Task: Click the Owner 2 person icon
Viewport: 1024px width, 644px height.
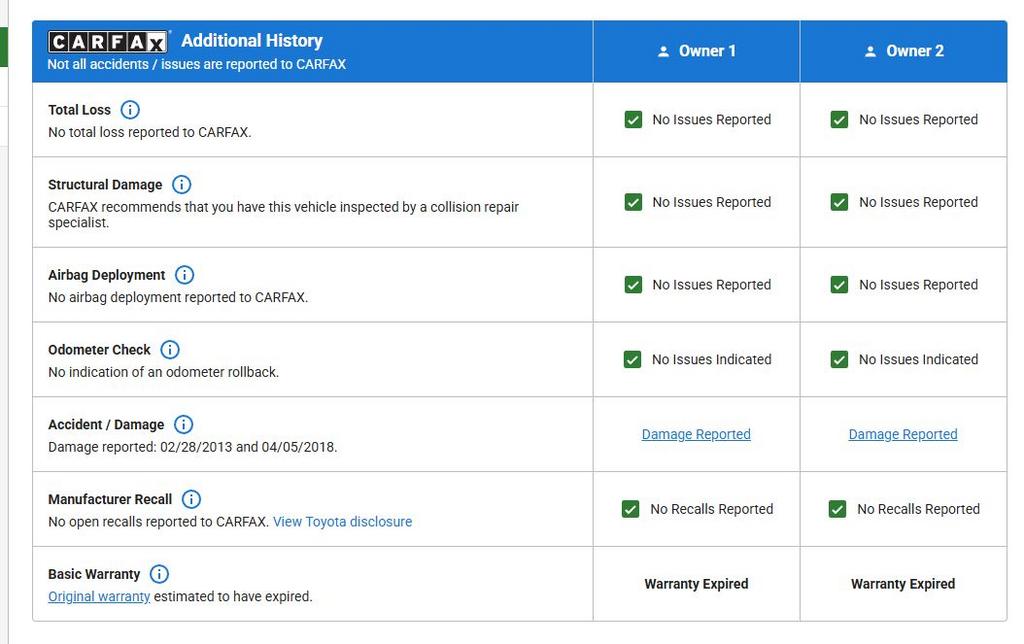Action: pos(870,52)
